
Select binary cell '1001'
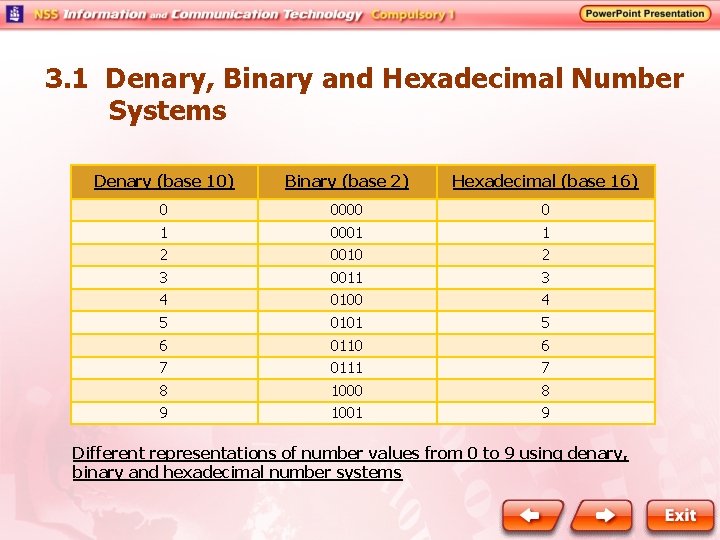tap(347, 413)
